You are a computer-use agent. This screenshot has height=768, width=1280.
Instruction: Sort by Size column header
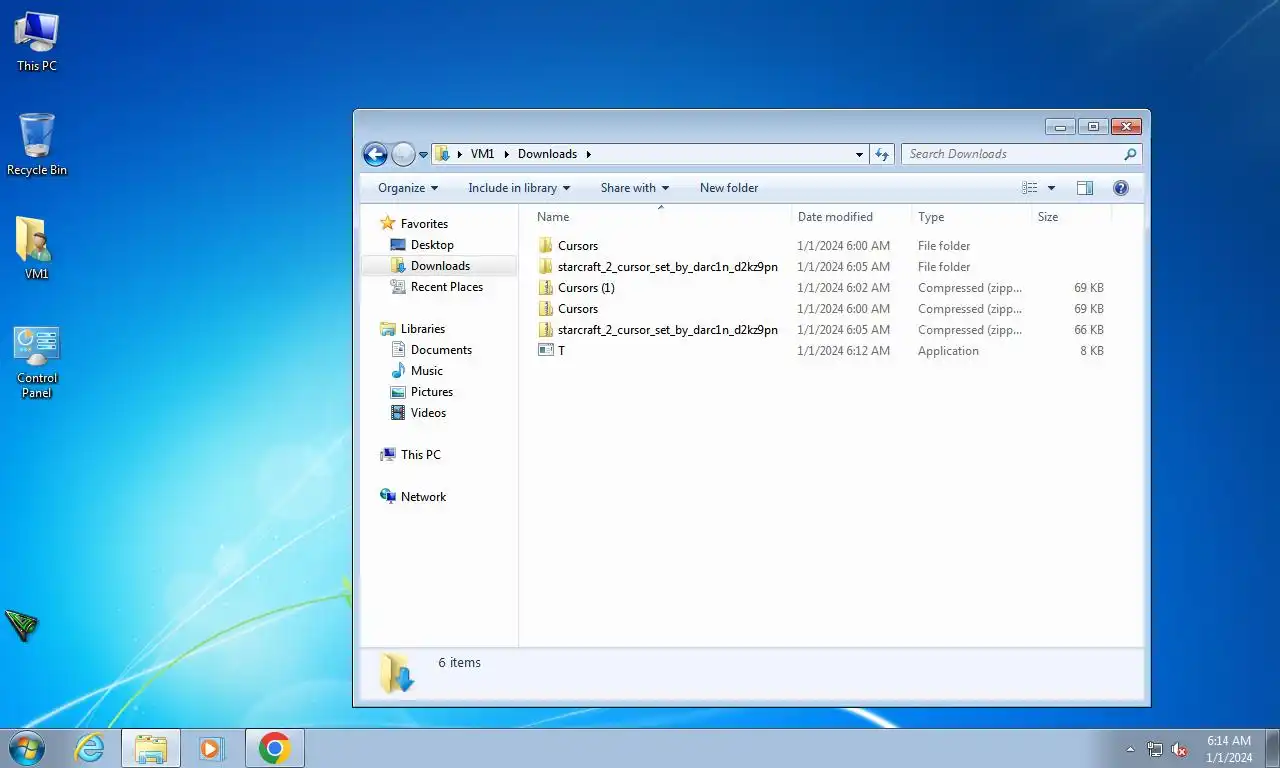point(1071,217)
